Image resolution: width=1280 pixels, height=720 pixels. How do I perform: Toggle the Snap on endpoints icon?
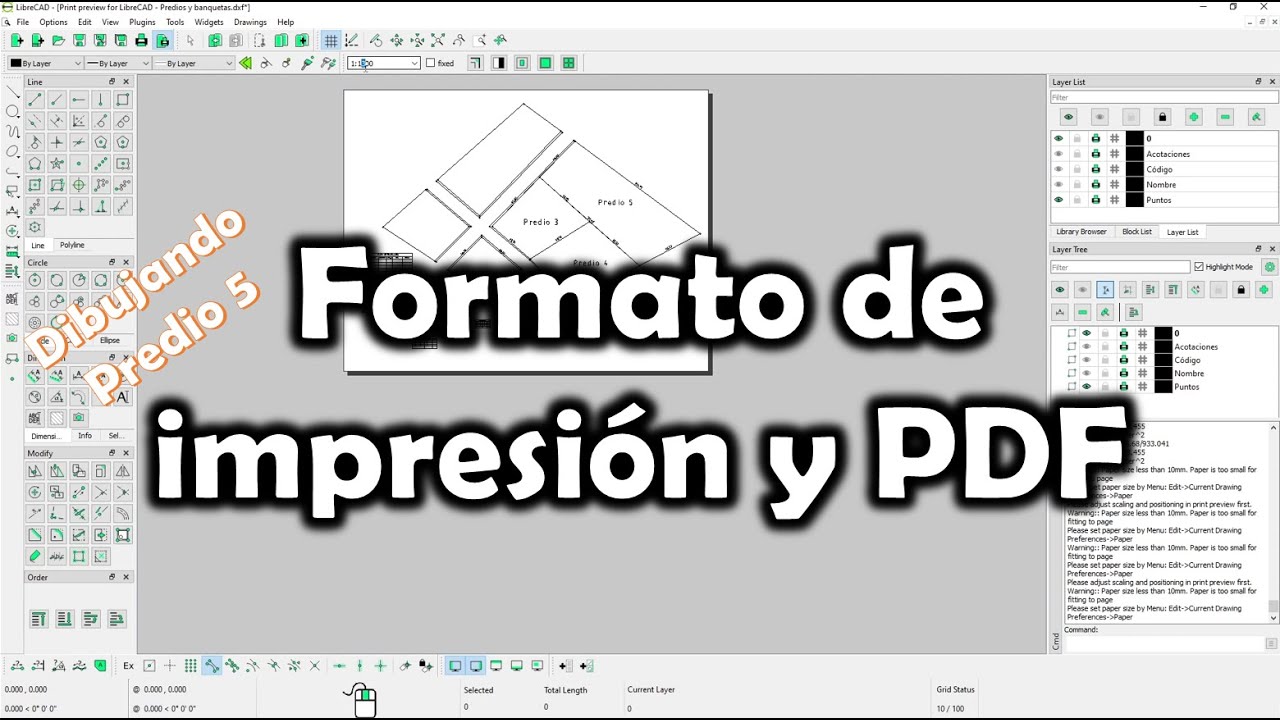(211, 665)
